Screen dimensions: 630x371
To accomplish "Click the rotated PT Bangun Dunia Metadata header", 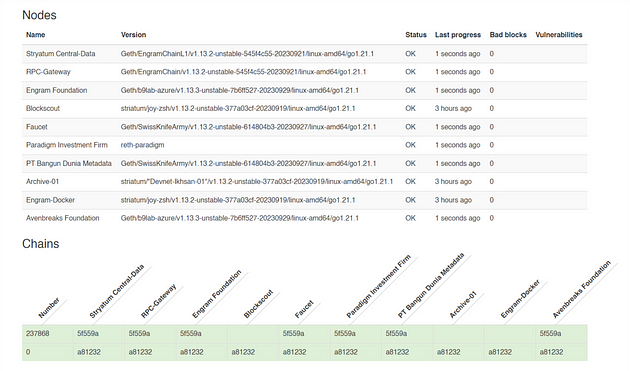I will [431, 285].
